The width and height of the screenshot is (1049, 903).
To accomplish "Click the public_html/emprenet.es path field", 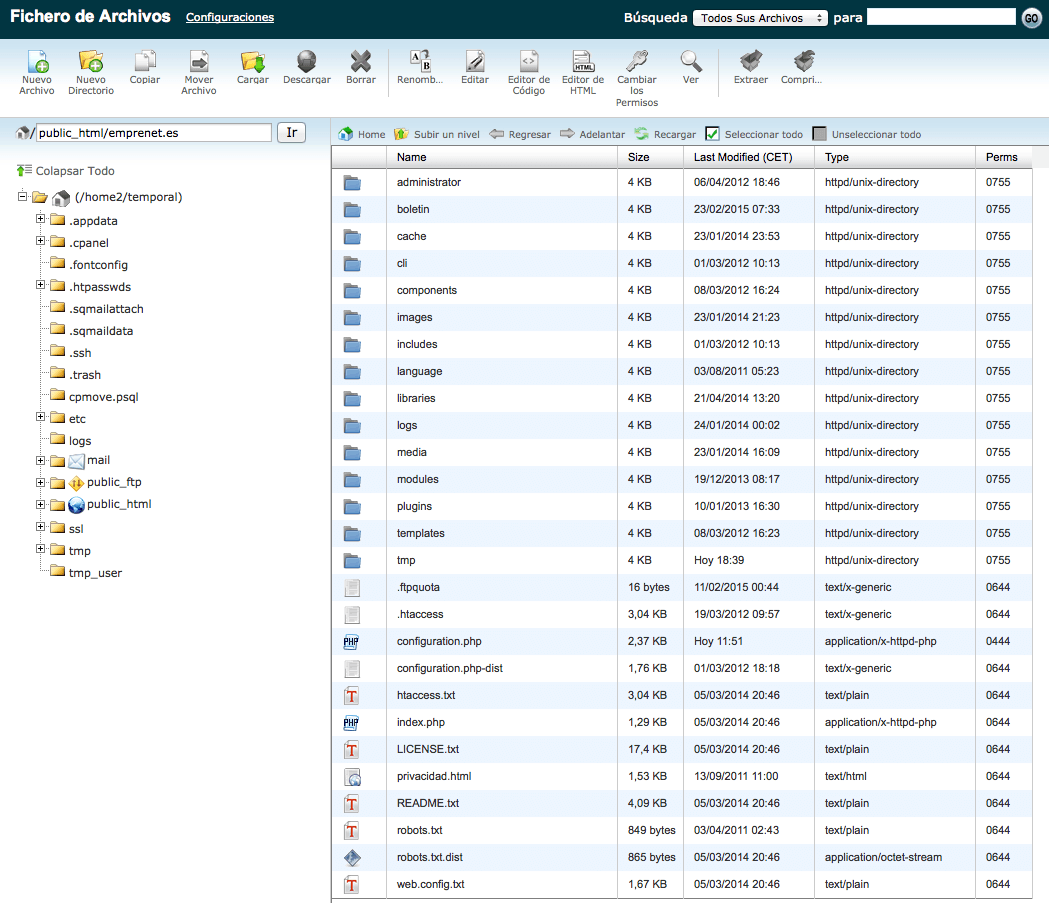I will [x=154, y=132].
